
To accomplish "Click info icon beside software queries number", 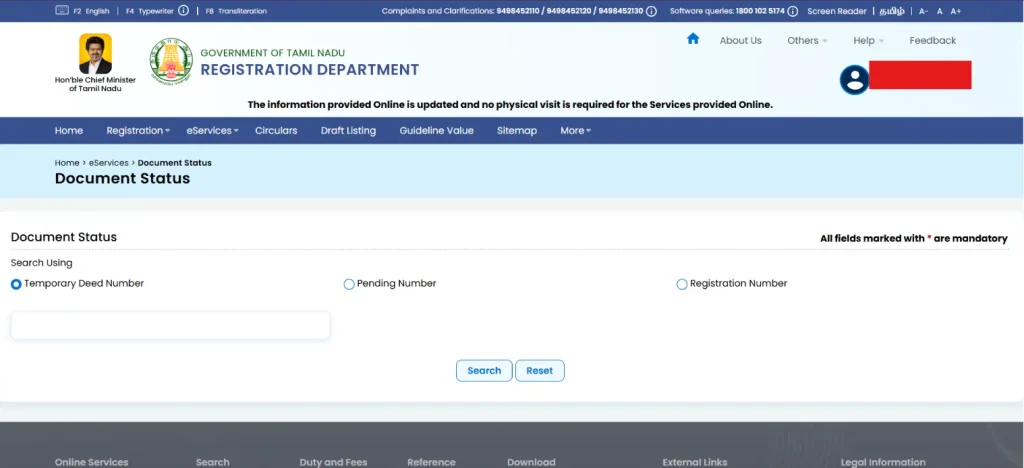I will point(792,11).
